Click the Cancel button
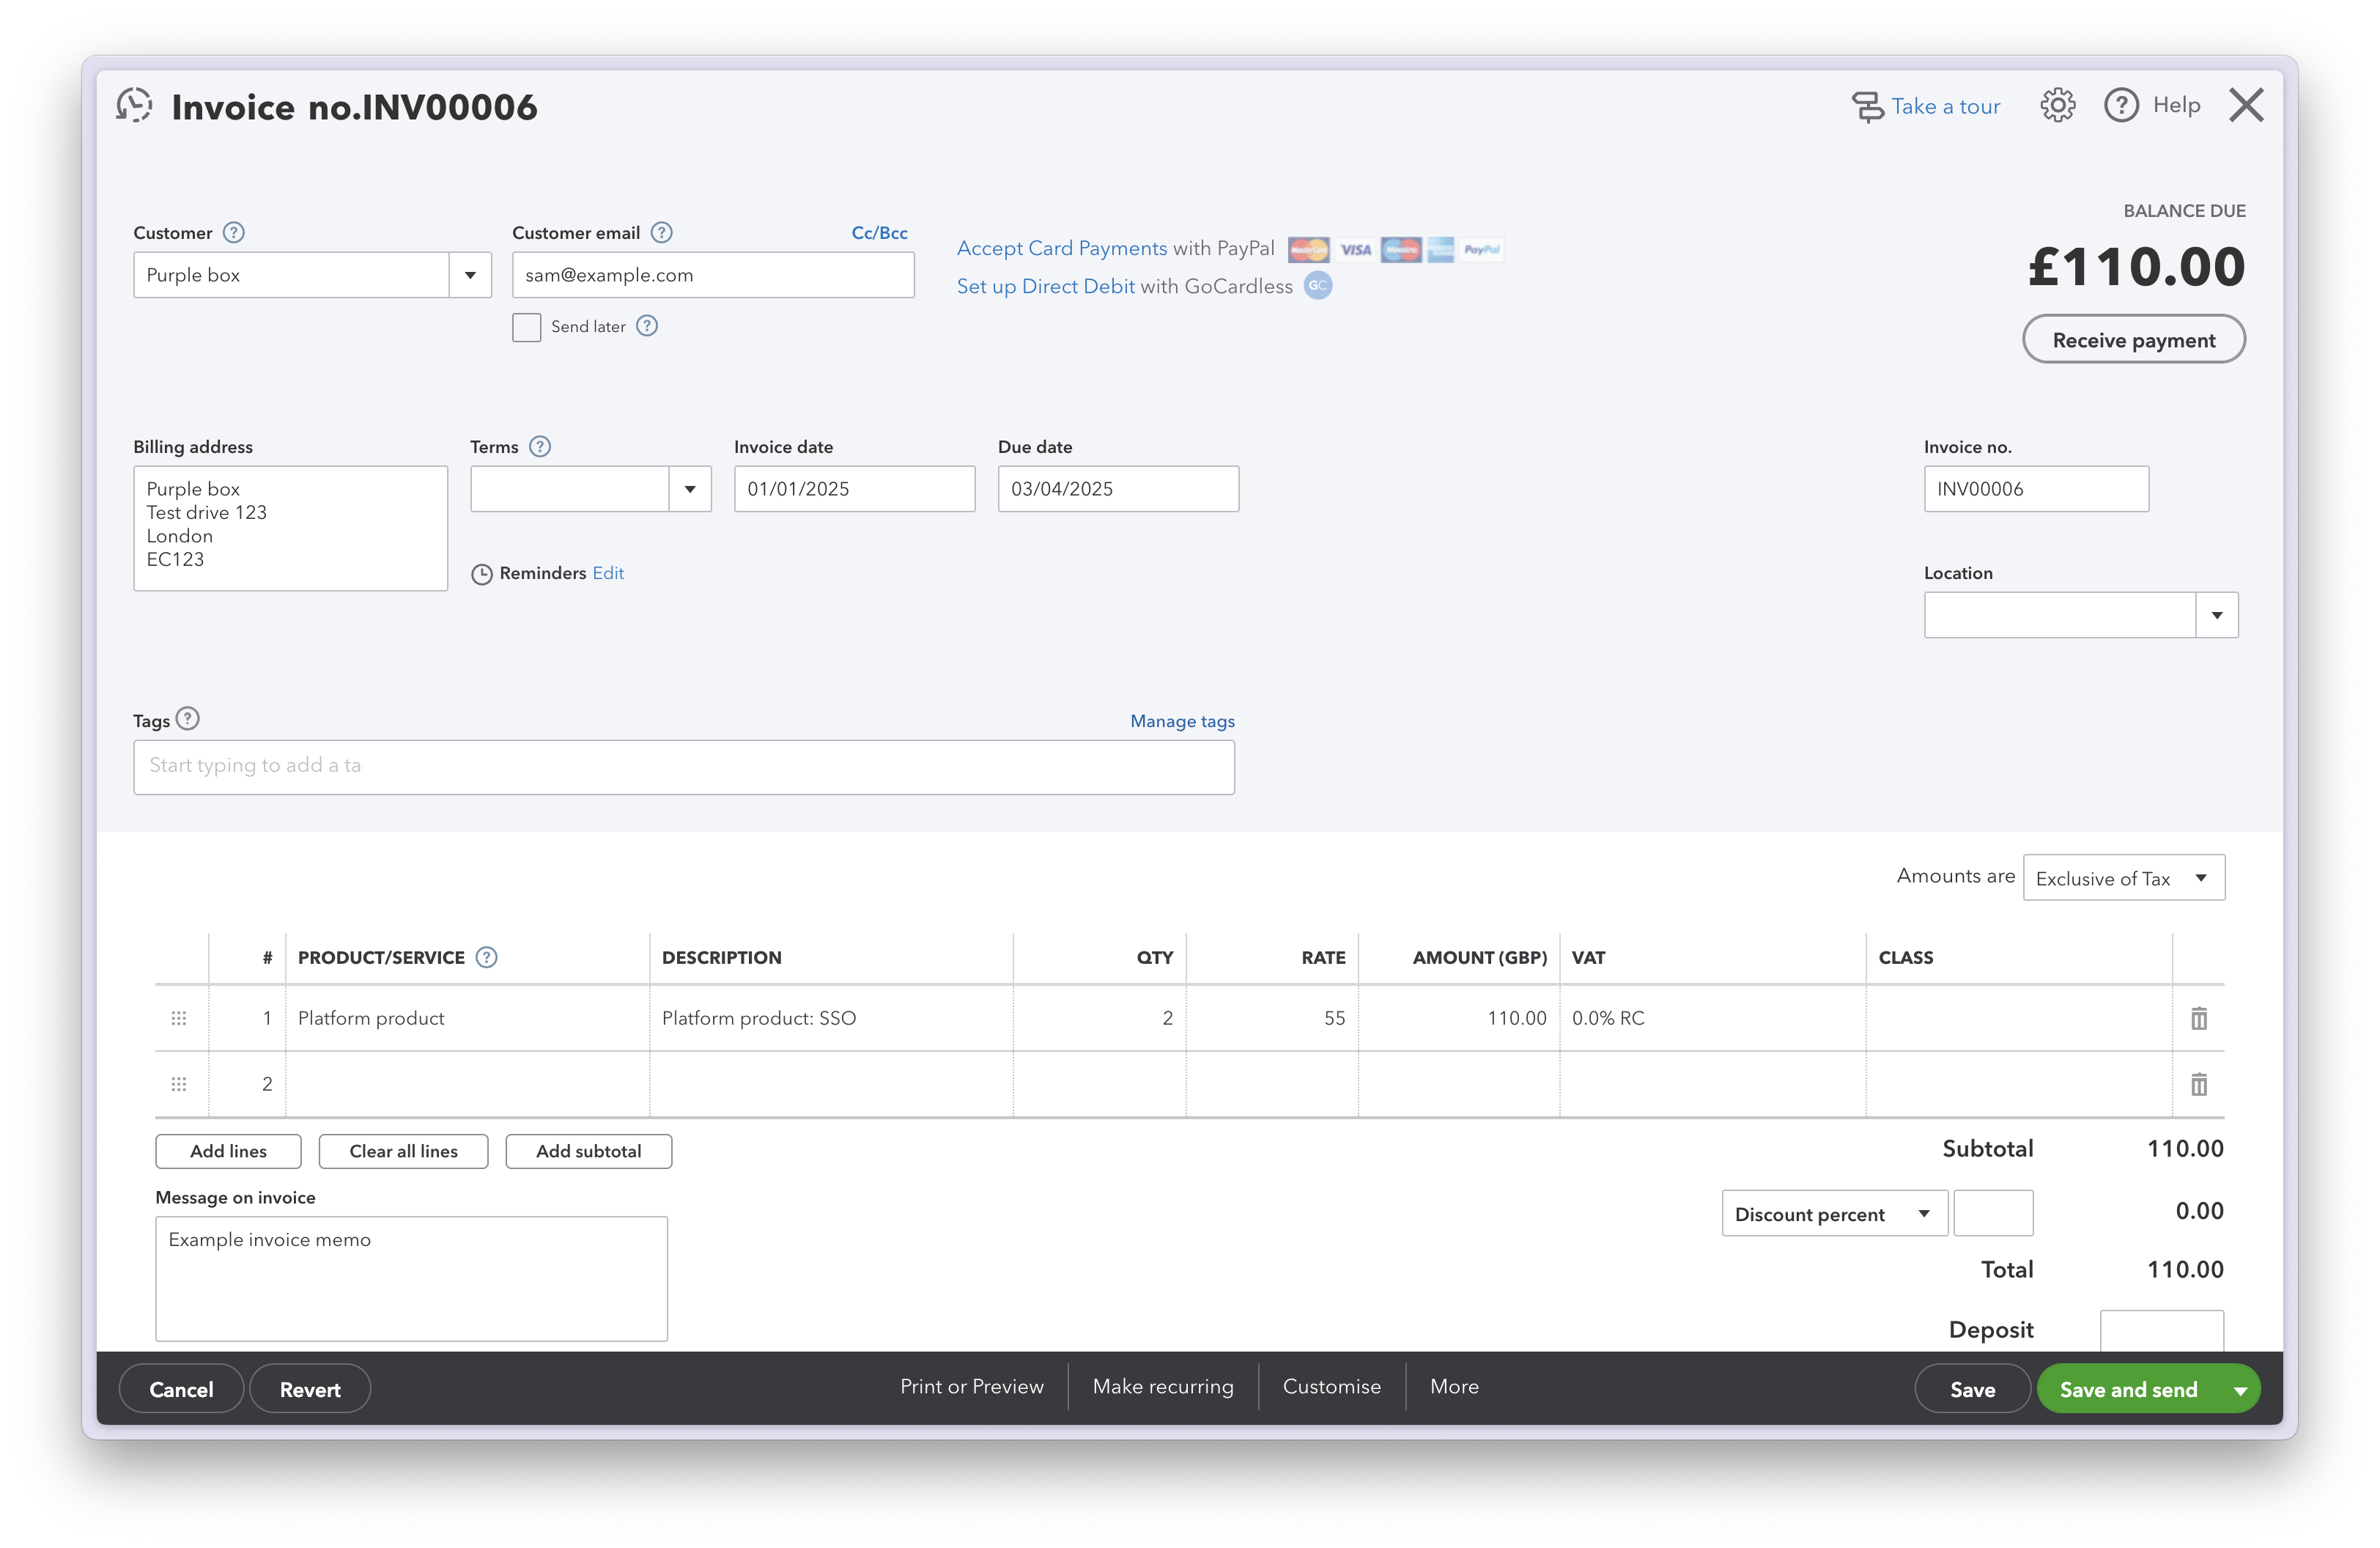This screenshot has height=1548, width=2380. 181,1390
